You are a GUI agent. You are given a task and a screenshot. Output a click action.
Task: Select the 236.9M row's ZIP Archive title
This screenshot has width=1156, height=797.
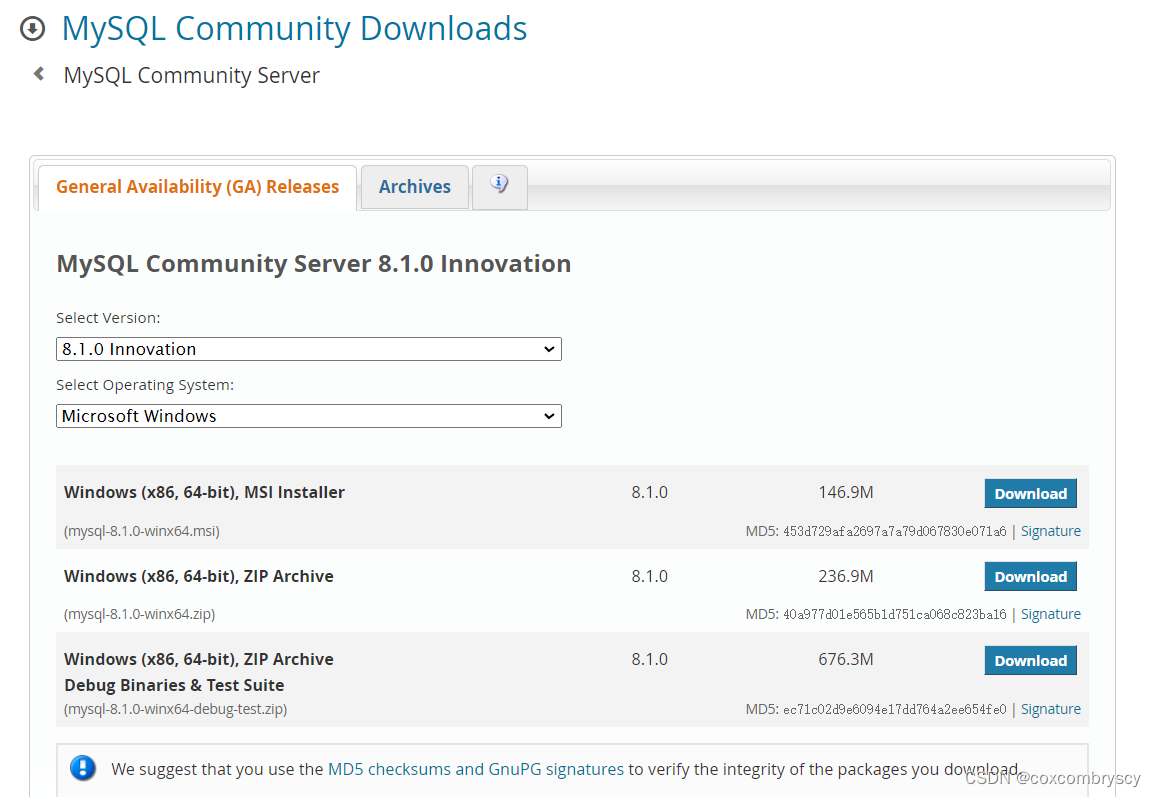199,577
